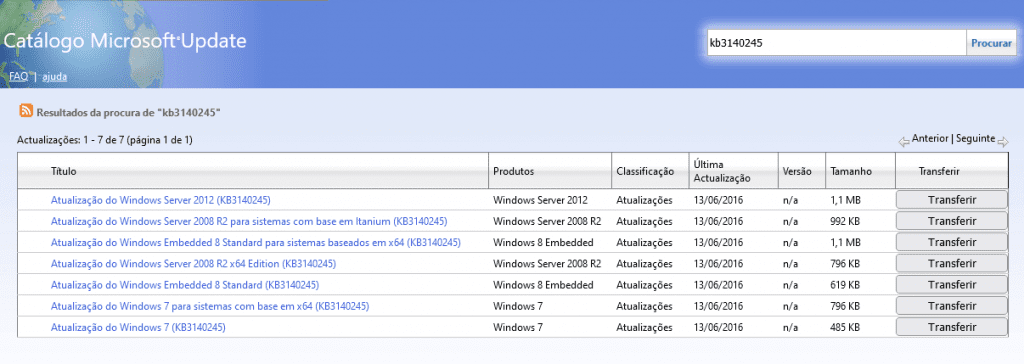The image size is (1024, 364).
Task: Sort by Produtos column header
Action: click(513, 171)
